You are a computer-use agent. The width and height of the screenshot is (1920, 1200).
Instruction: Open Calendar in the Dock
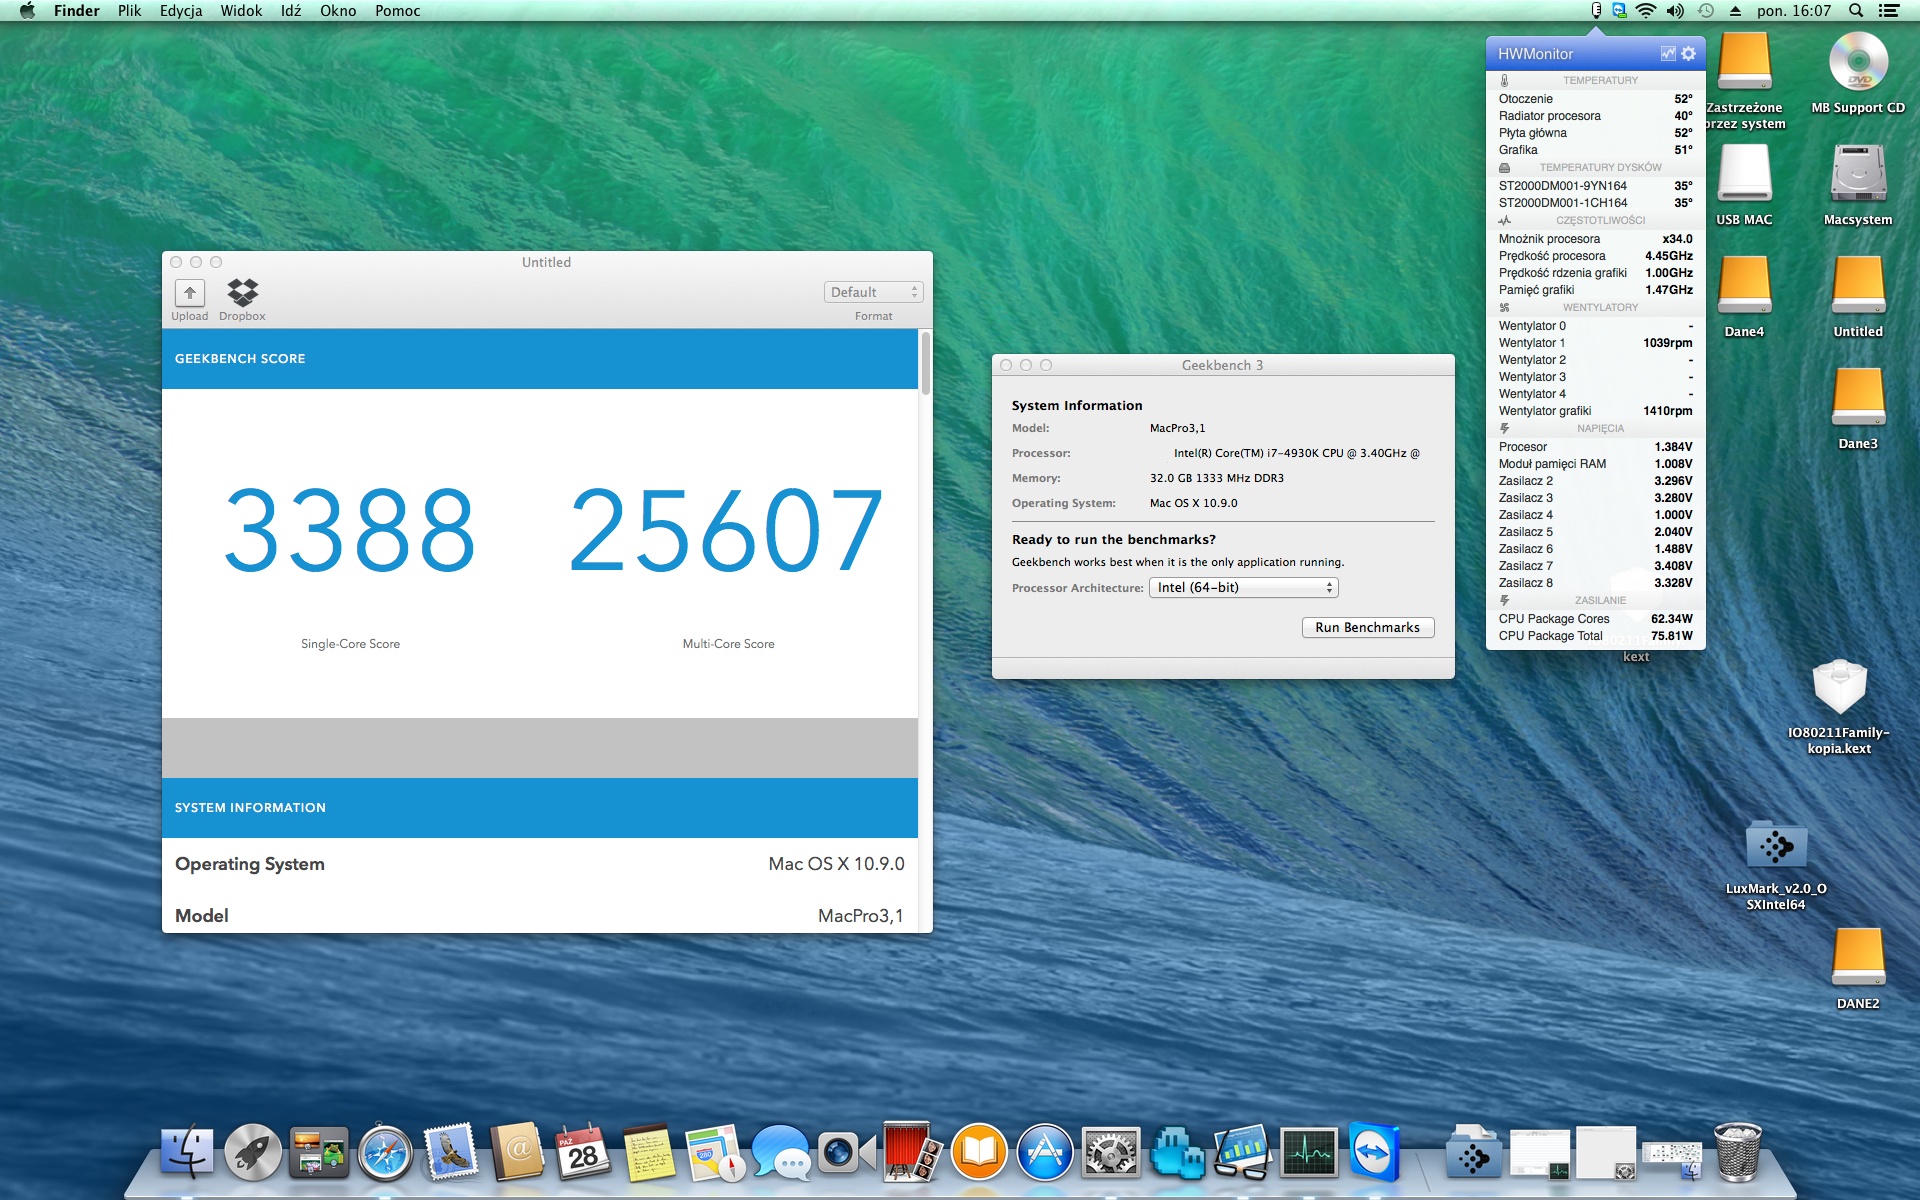coord(582,1153)
